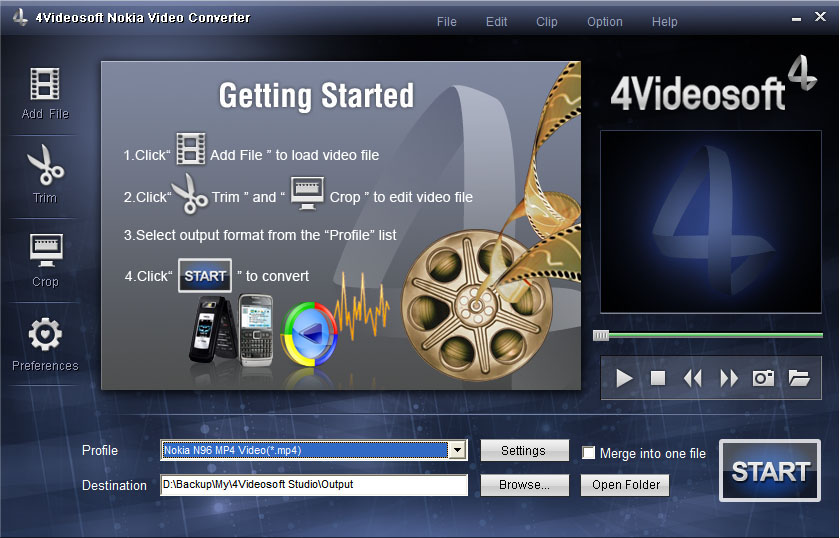Click the Destination path input field

click(314, 485)
